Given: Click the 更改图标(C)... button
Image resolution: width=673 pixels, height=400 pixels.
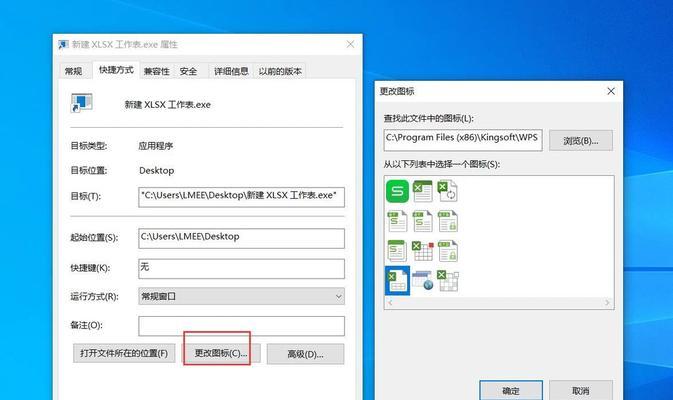Looking at the screenshot, I should click(x=221, y=353).
